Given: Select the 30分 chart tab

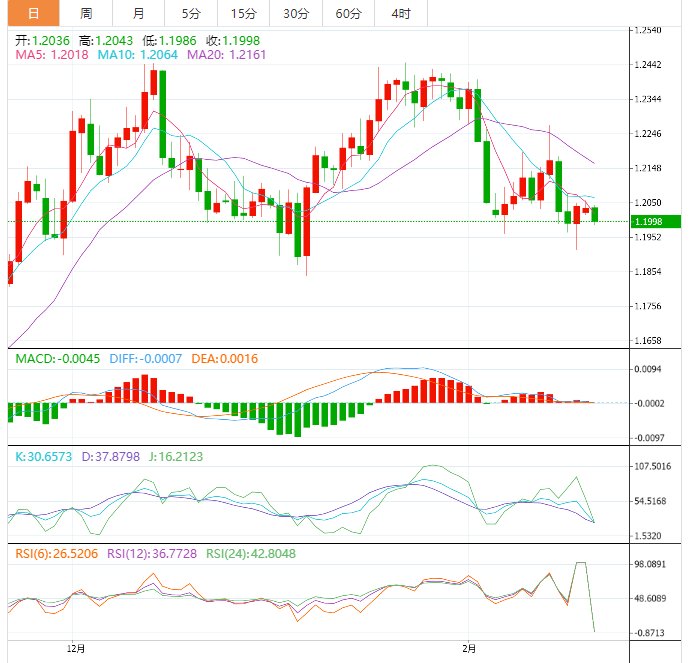Looking at the screenshot, I should [x=296, y=13].
